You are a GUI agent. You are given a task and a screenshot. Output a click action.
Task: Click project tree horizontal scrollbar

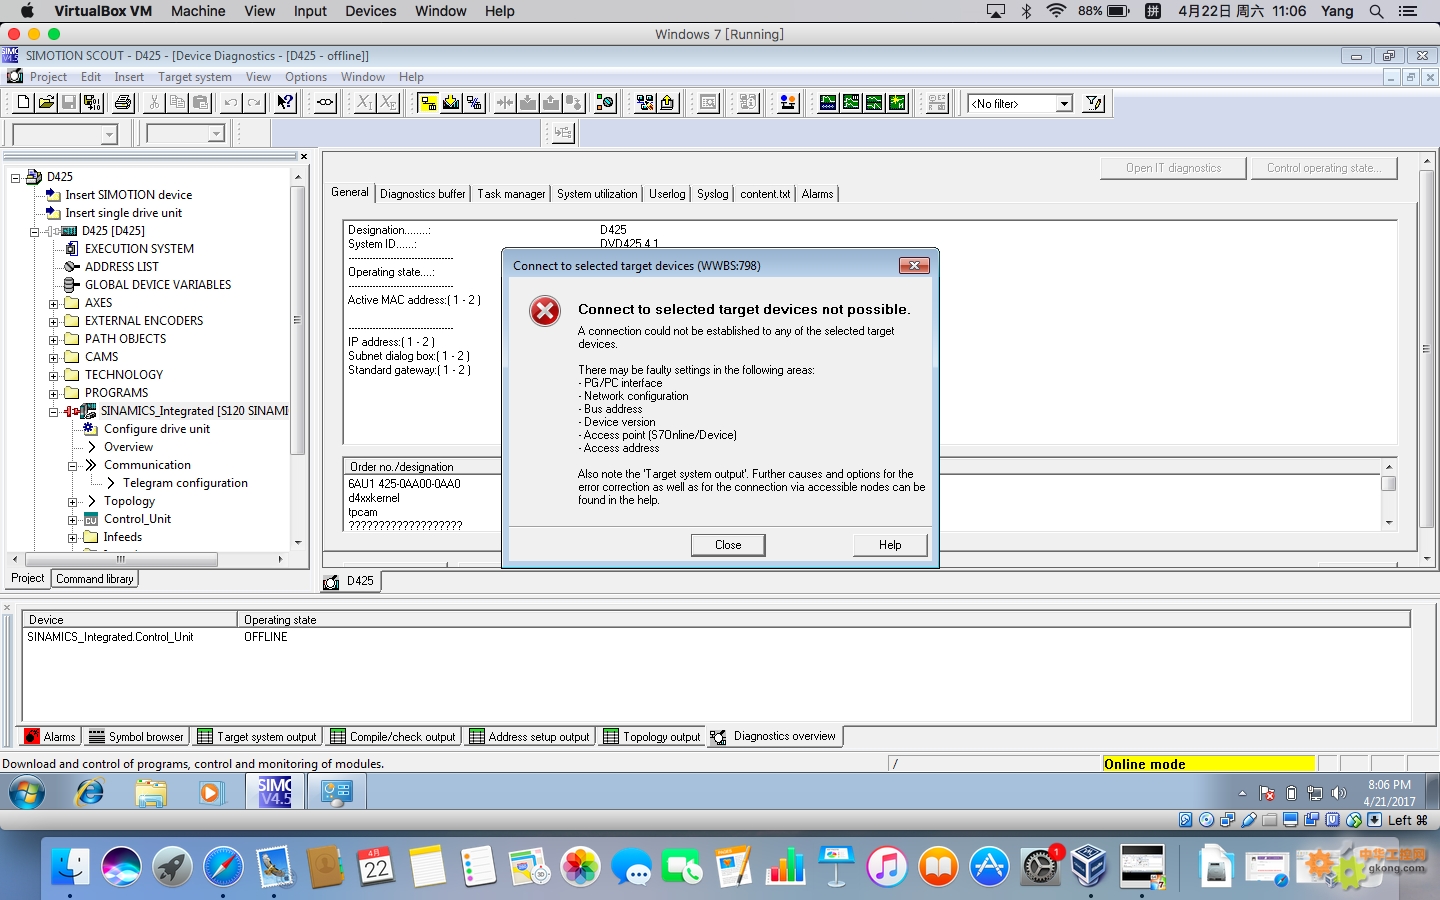120,560
